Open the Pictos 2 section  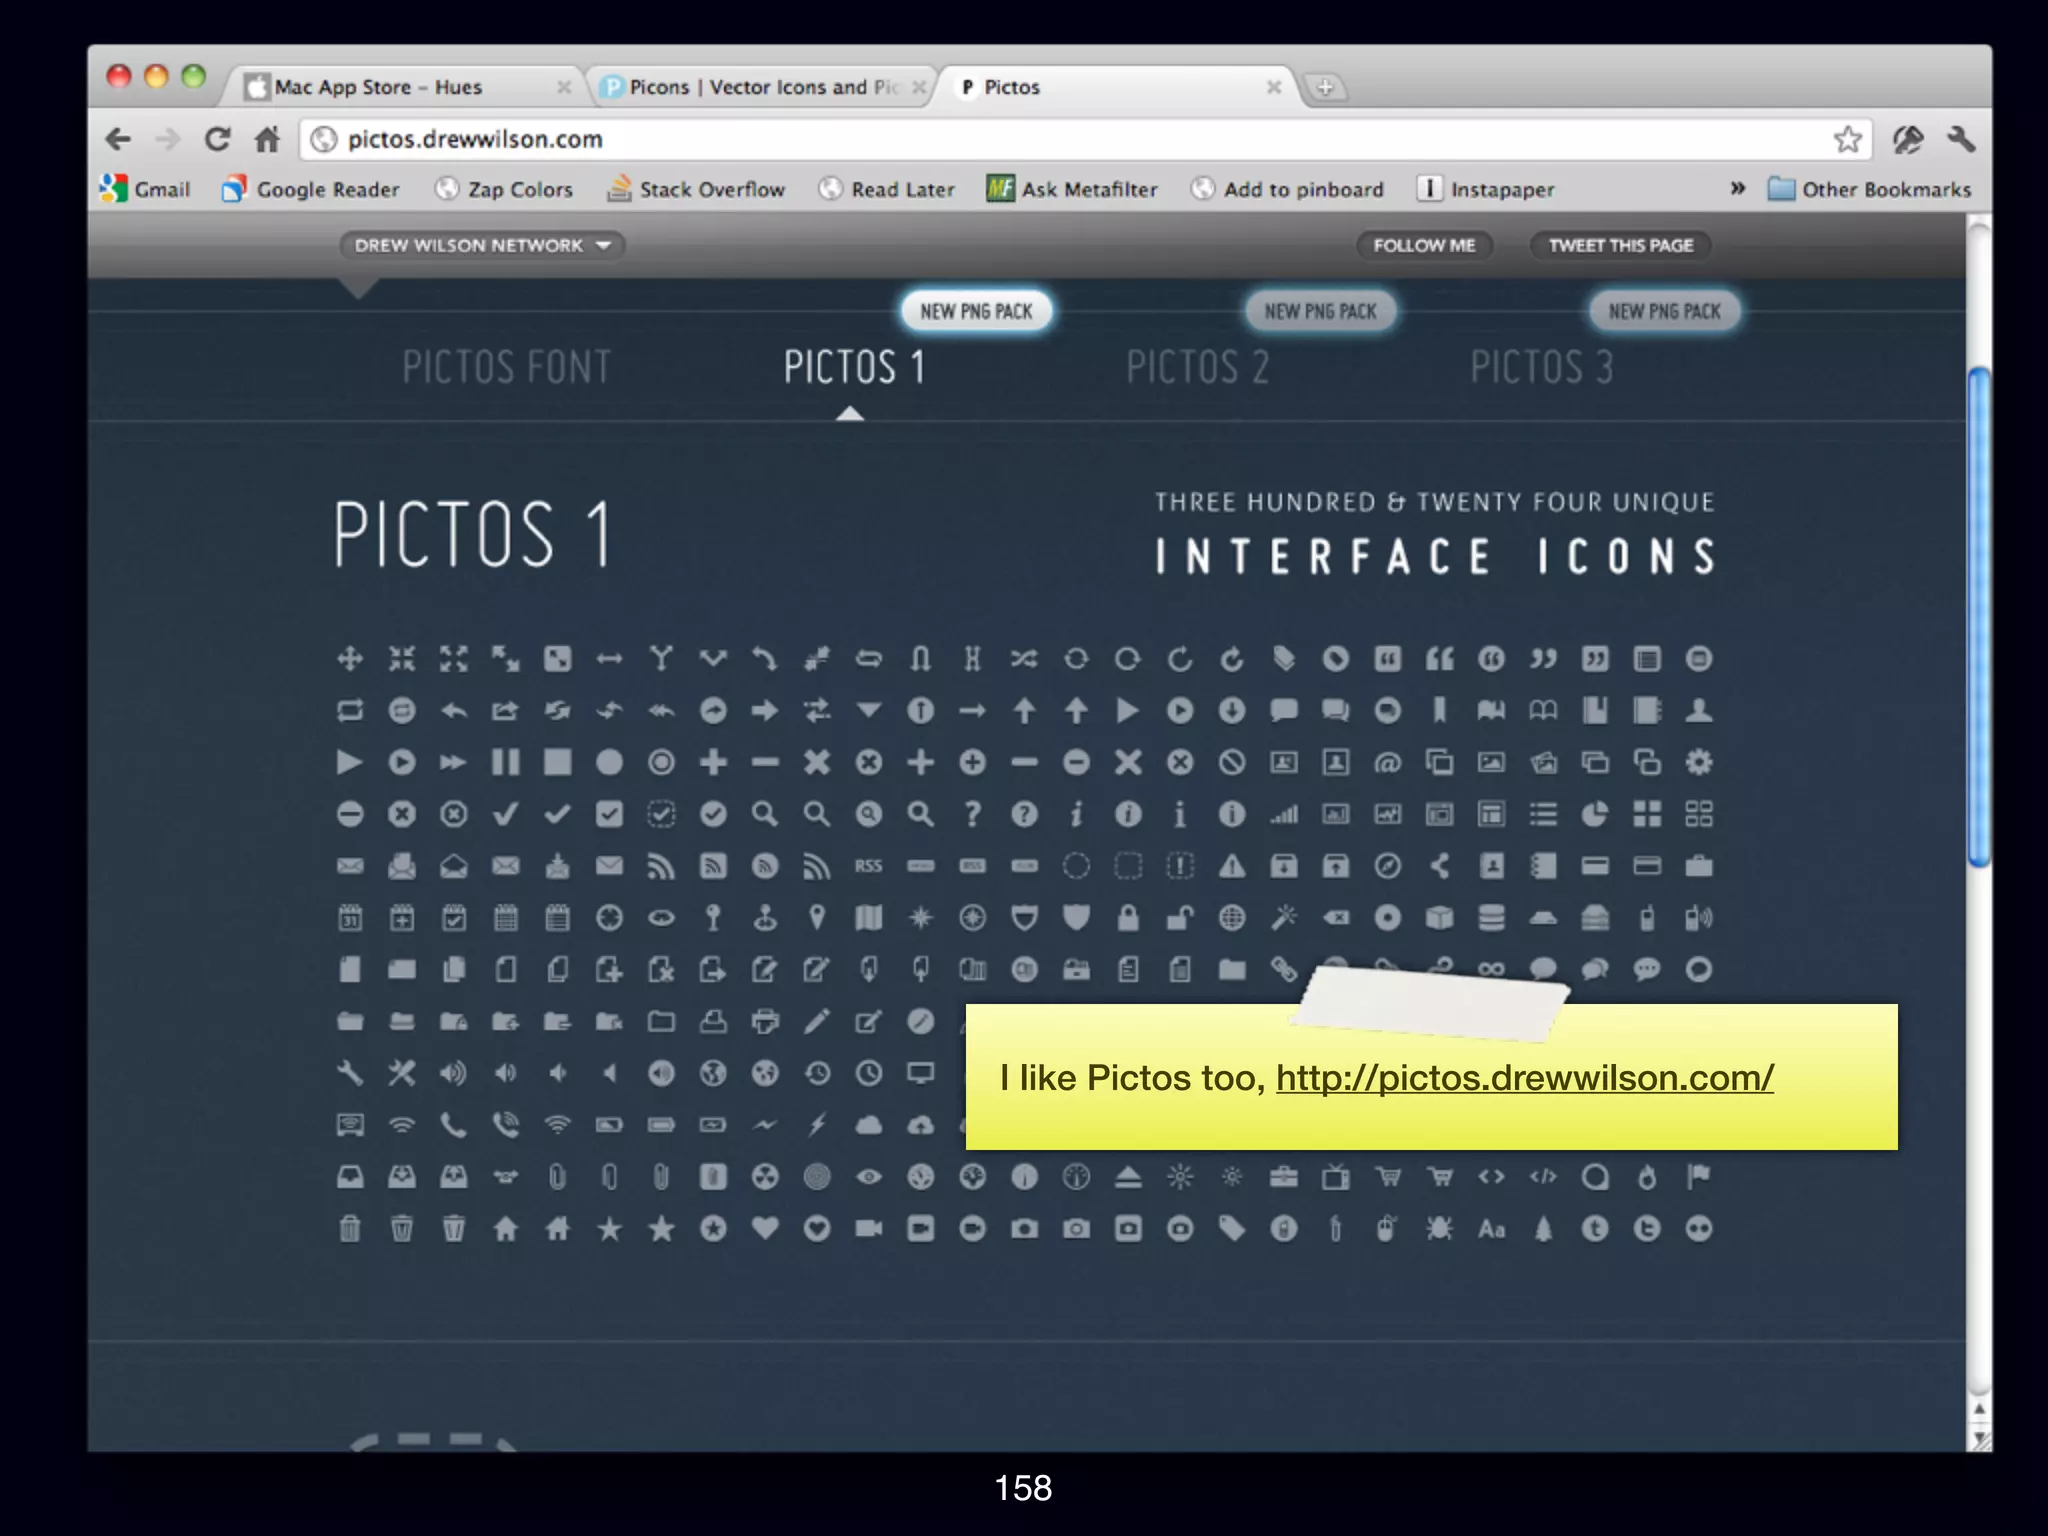[x=1197, y=367]
